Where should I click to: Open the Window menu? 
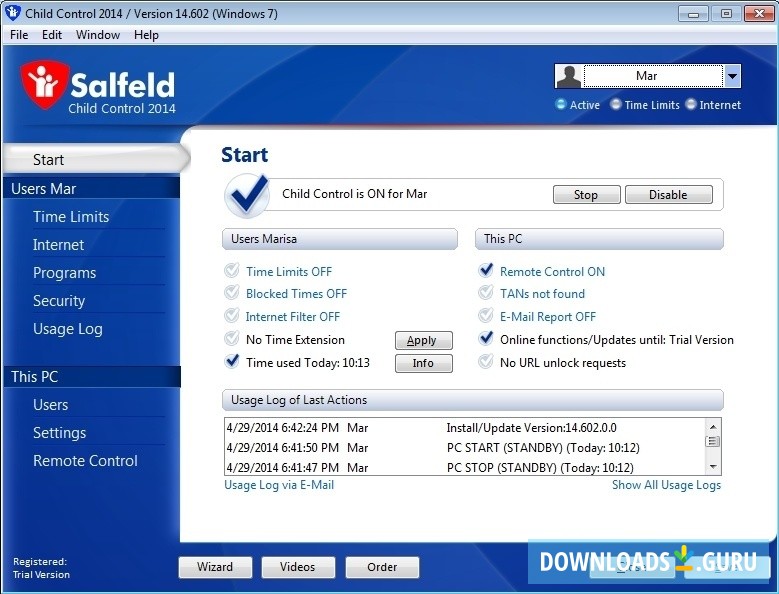98,35
